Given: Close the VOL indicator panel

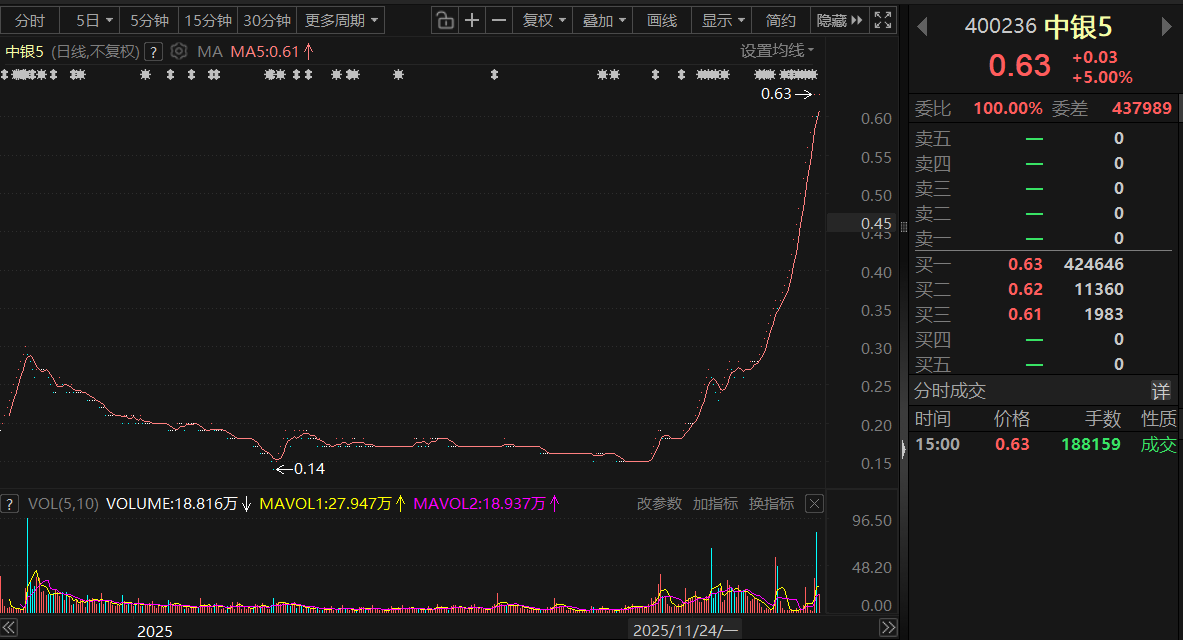Looking at the screenshot, I should [814, 503].
